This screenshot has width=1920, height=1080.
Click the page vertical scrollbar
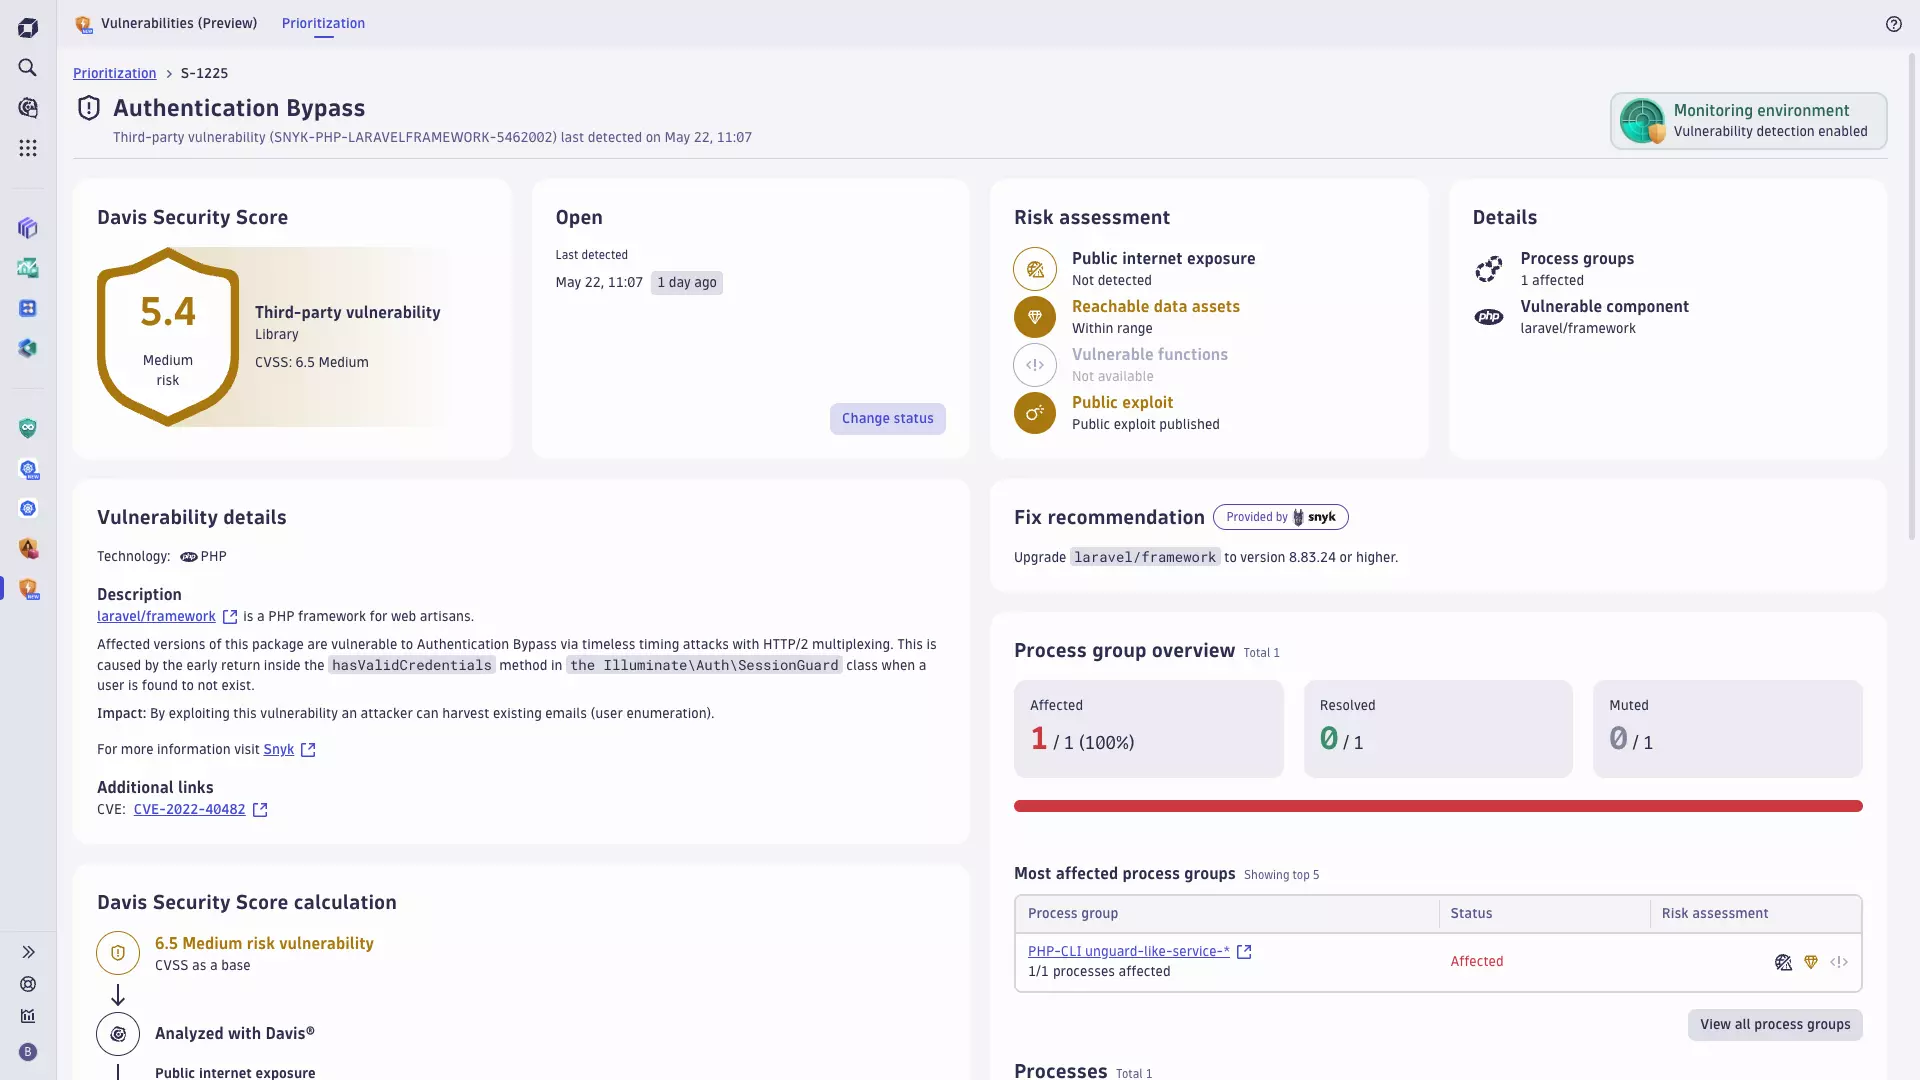tap(1912, 300)
